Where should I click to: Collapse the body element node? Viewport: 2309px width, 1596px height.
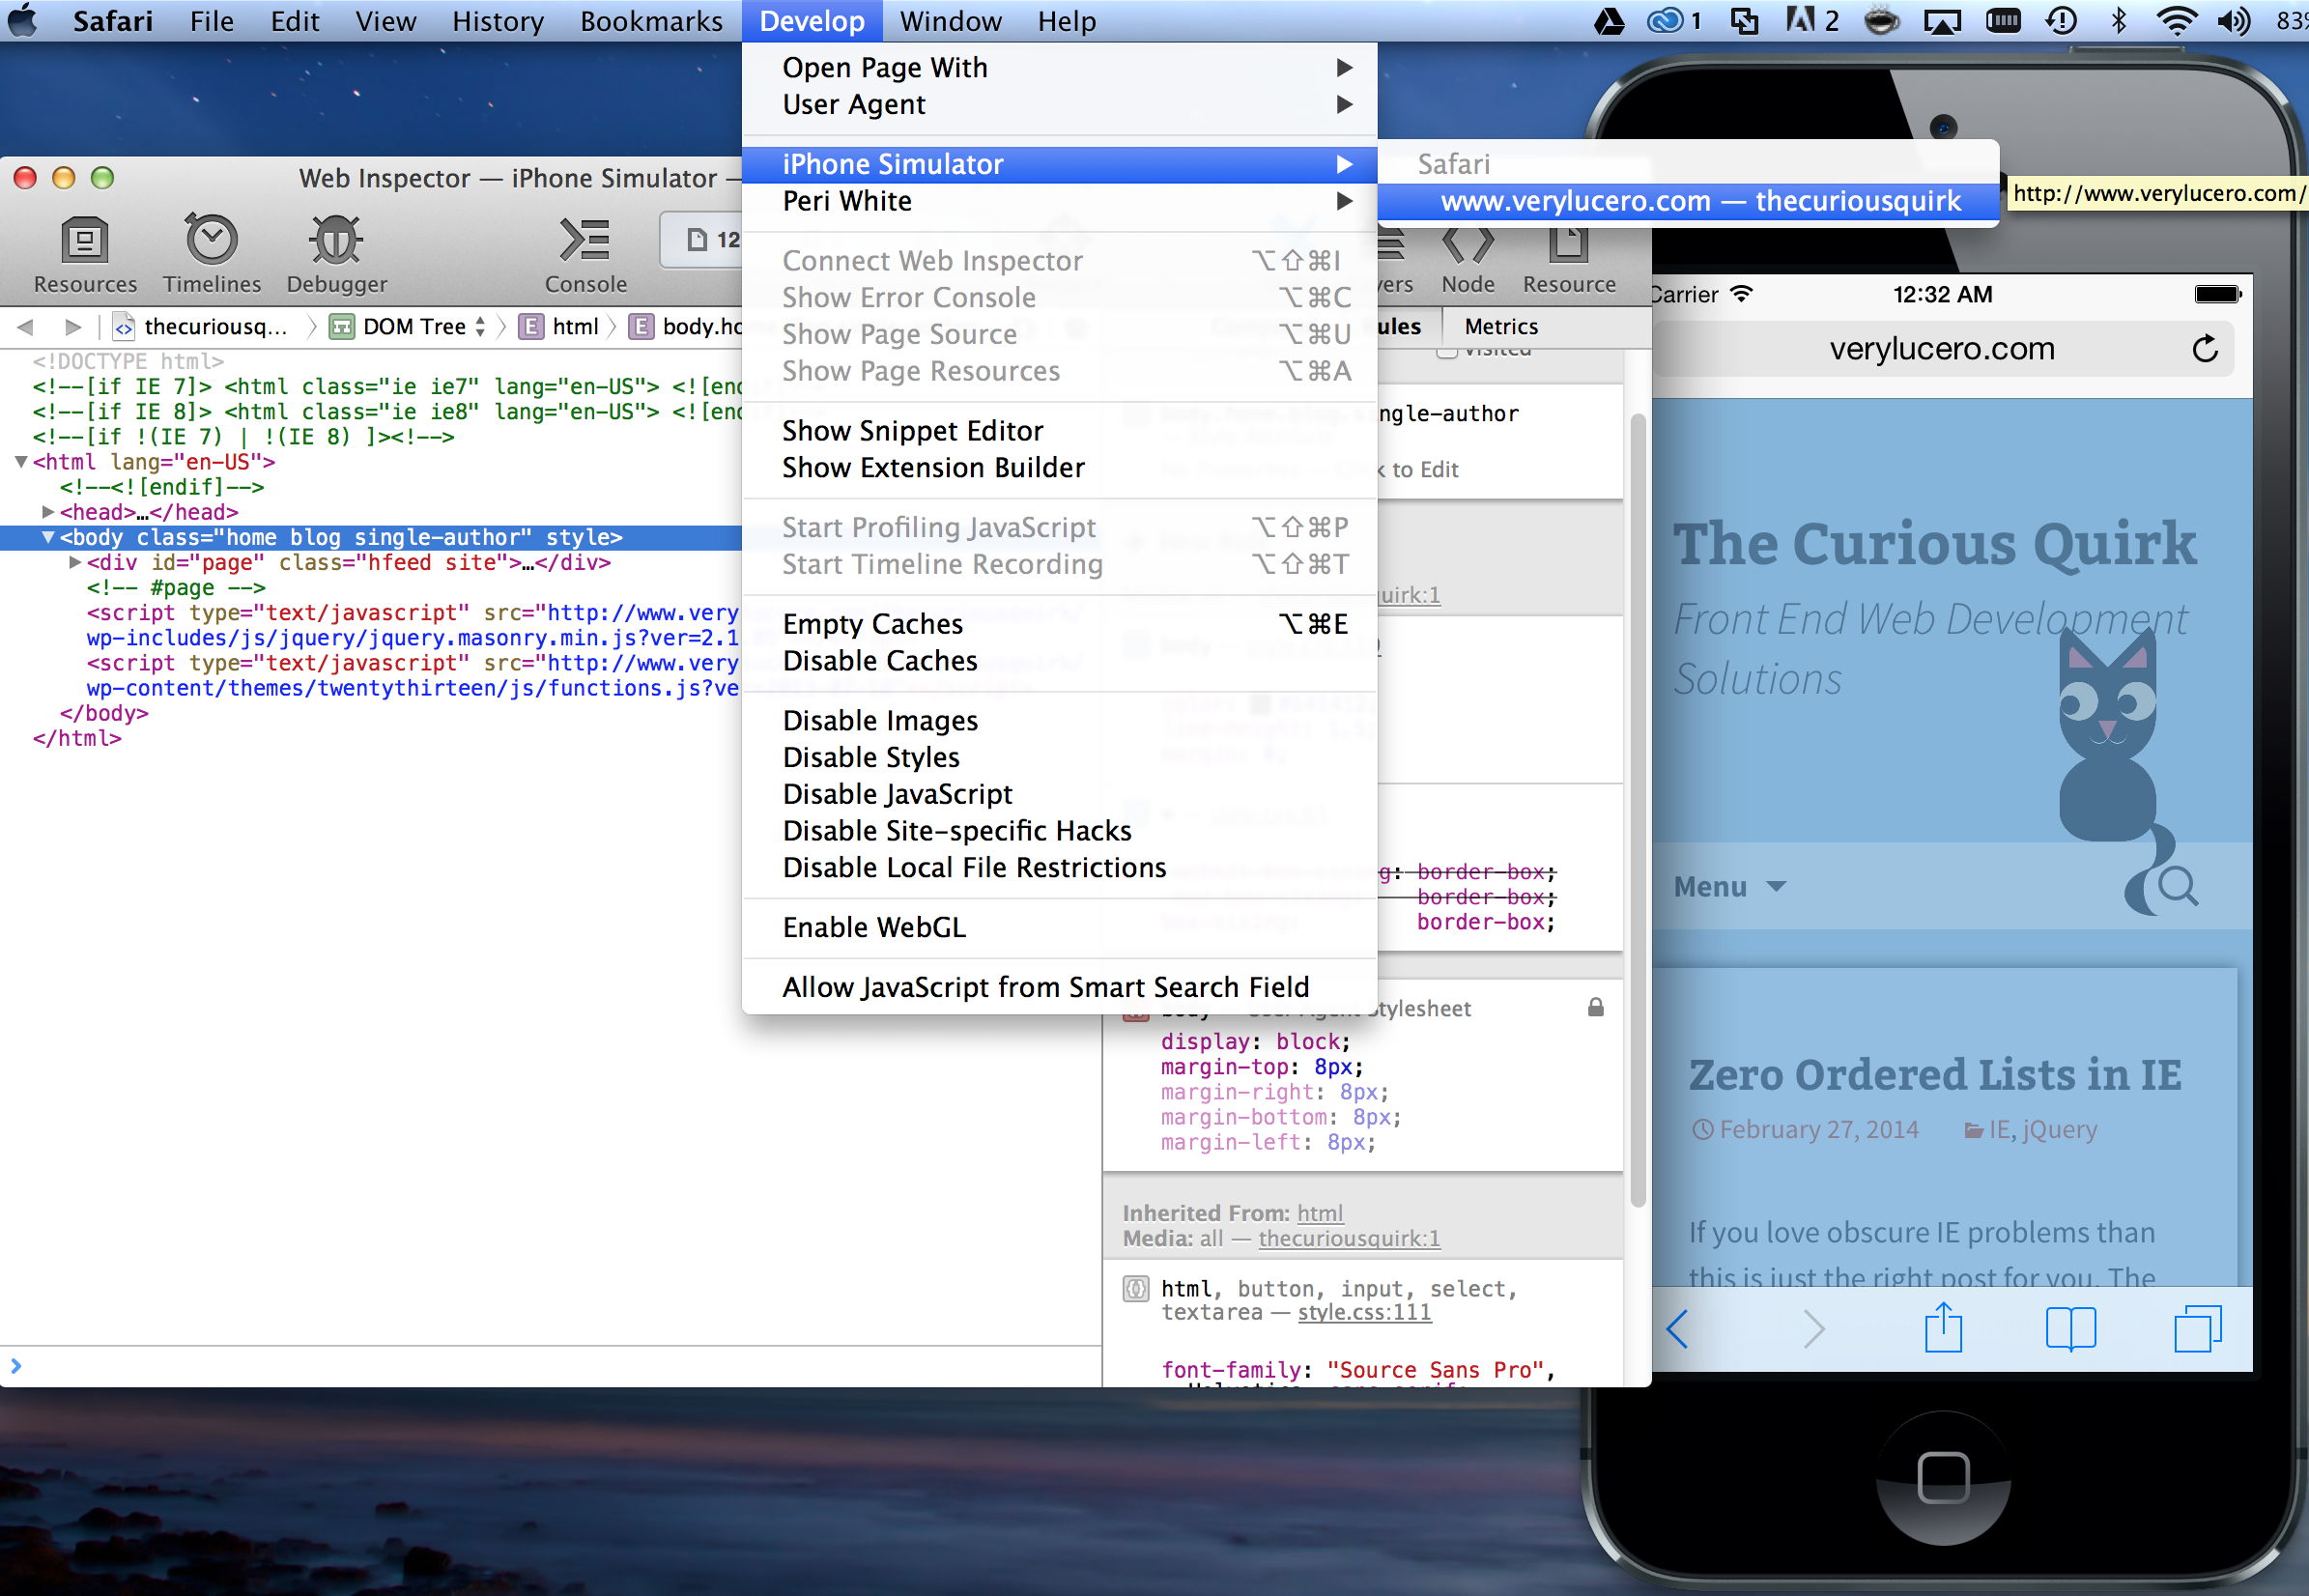pyautogui.click(x=47, y=537)
